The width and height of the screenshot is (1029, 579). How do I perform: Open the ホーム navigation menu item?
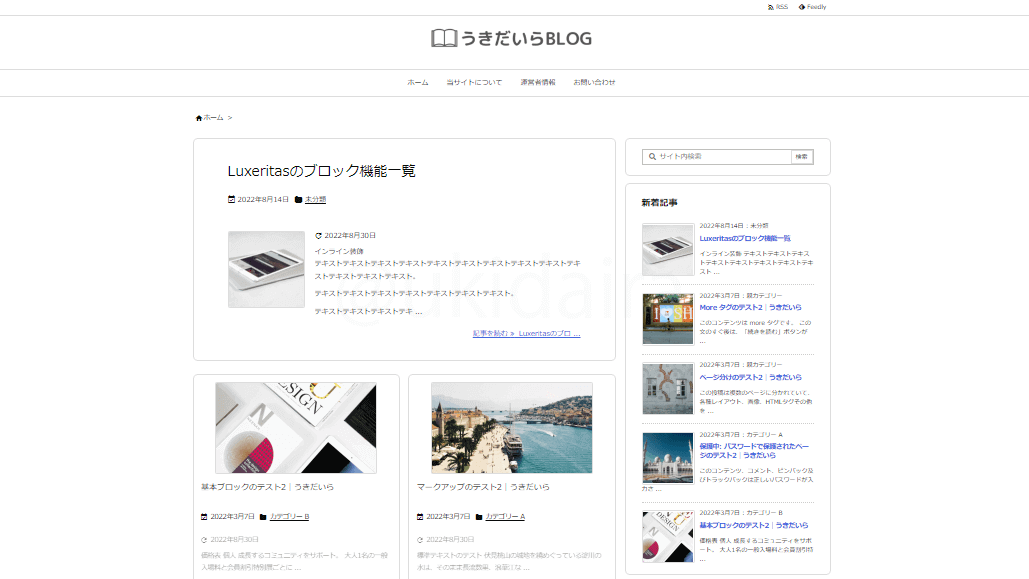point(417,83)
